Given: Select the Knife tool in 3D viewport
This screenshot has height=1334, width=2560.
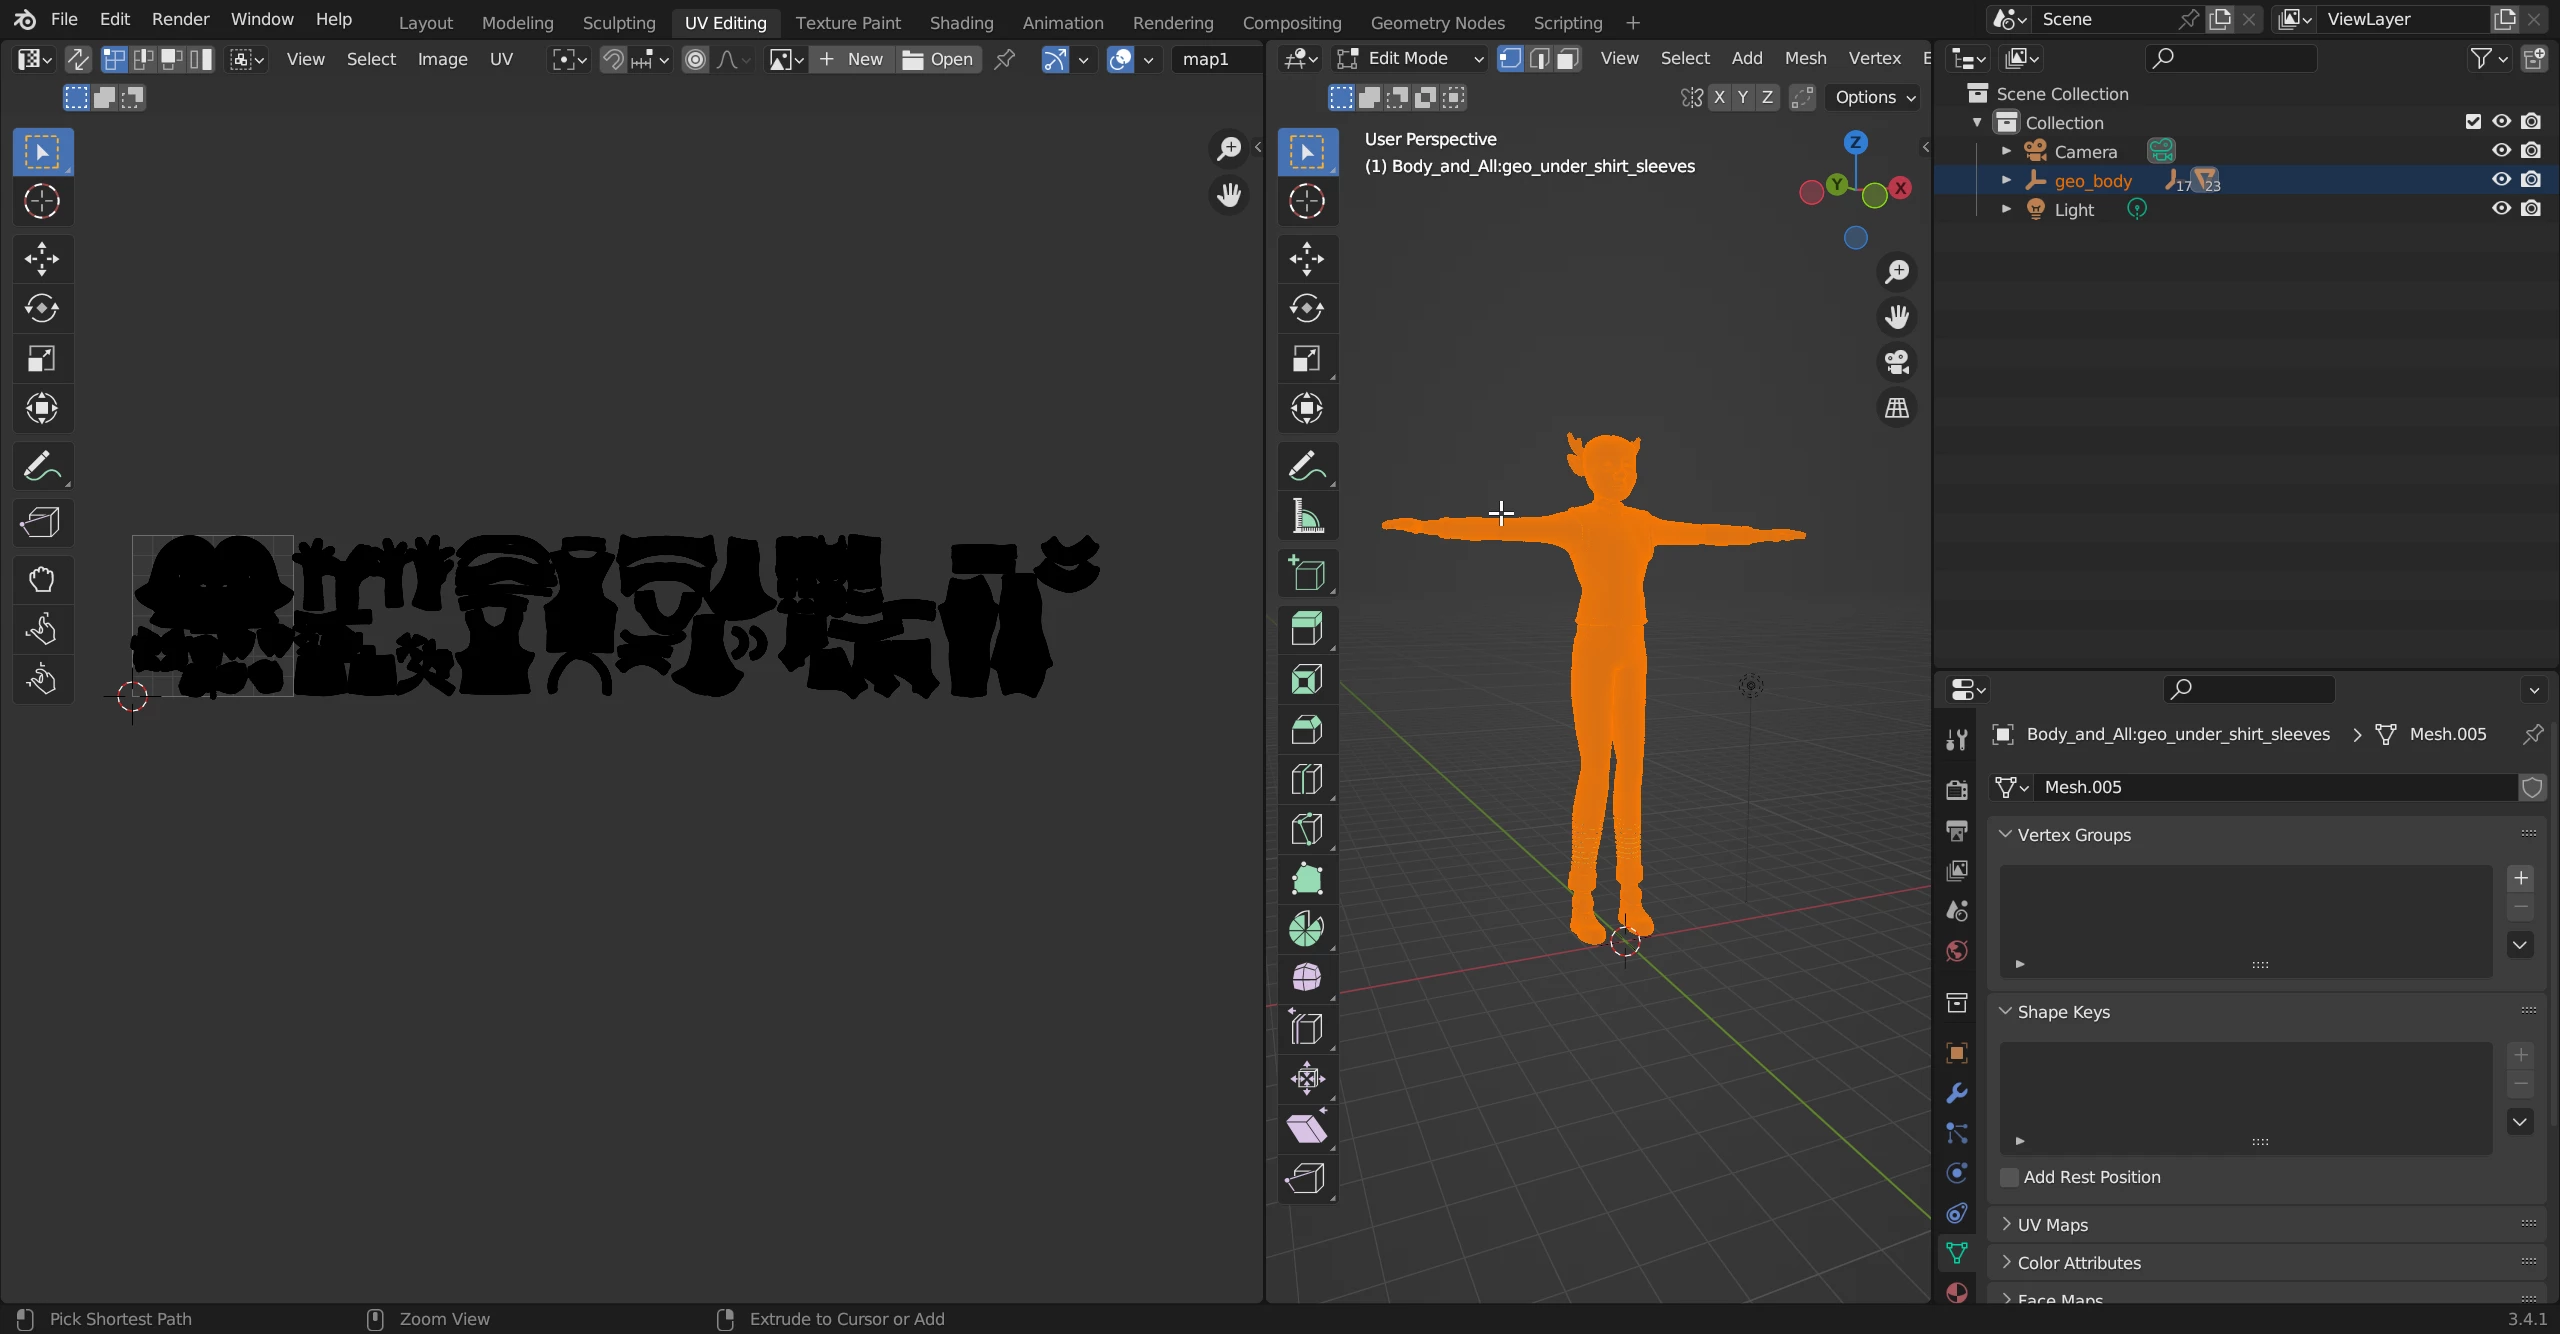Looking at the screenshot, I should pyautogui.click(x=1306, y=829).
